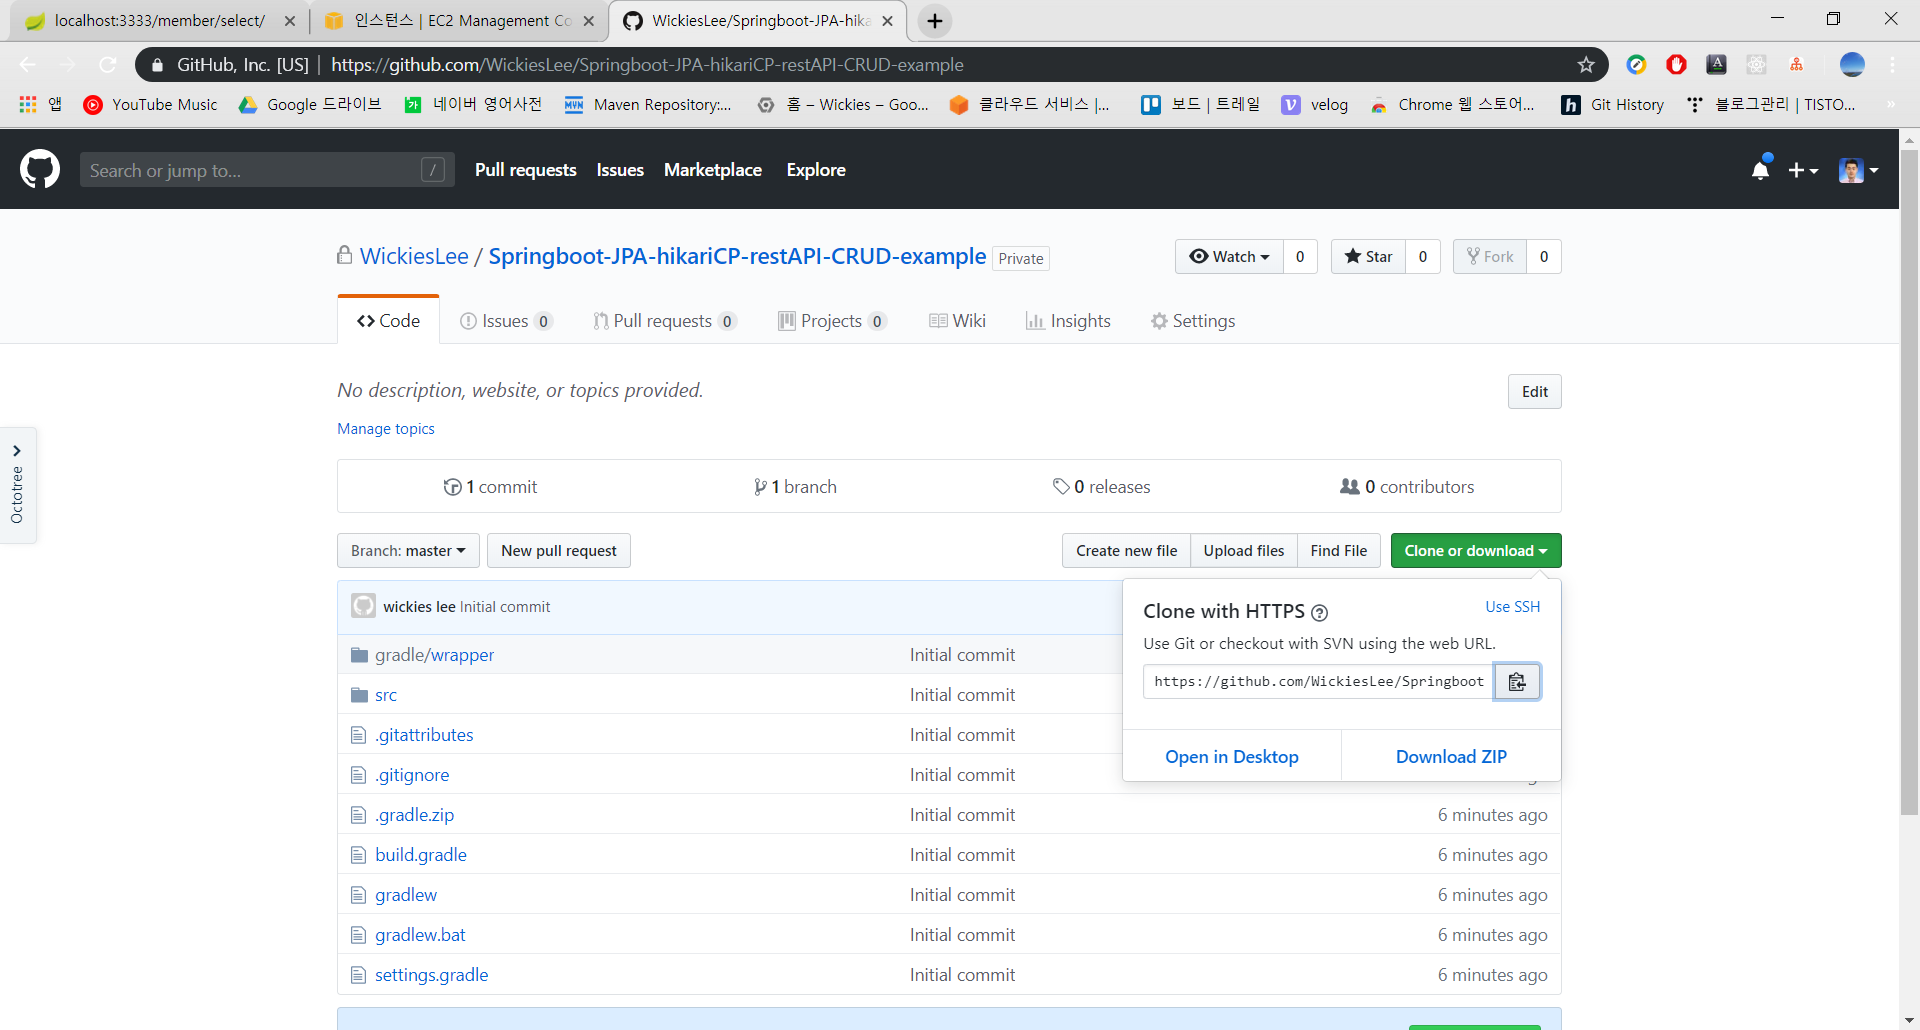This screenshot has width=1920, height=1030.
Task: Open the gradle/wrapper folder
Action: [434, 655]
